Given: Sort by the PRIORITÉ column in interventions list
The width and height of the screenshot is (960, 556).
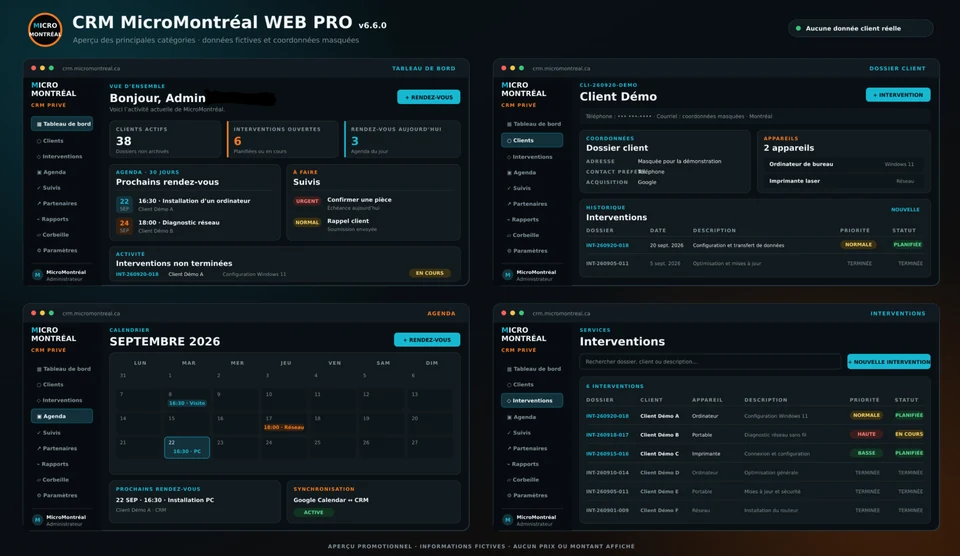Looking at the screenshot, I should (x=864, y=400).
